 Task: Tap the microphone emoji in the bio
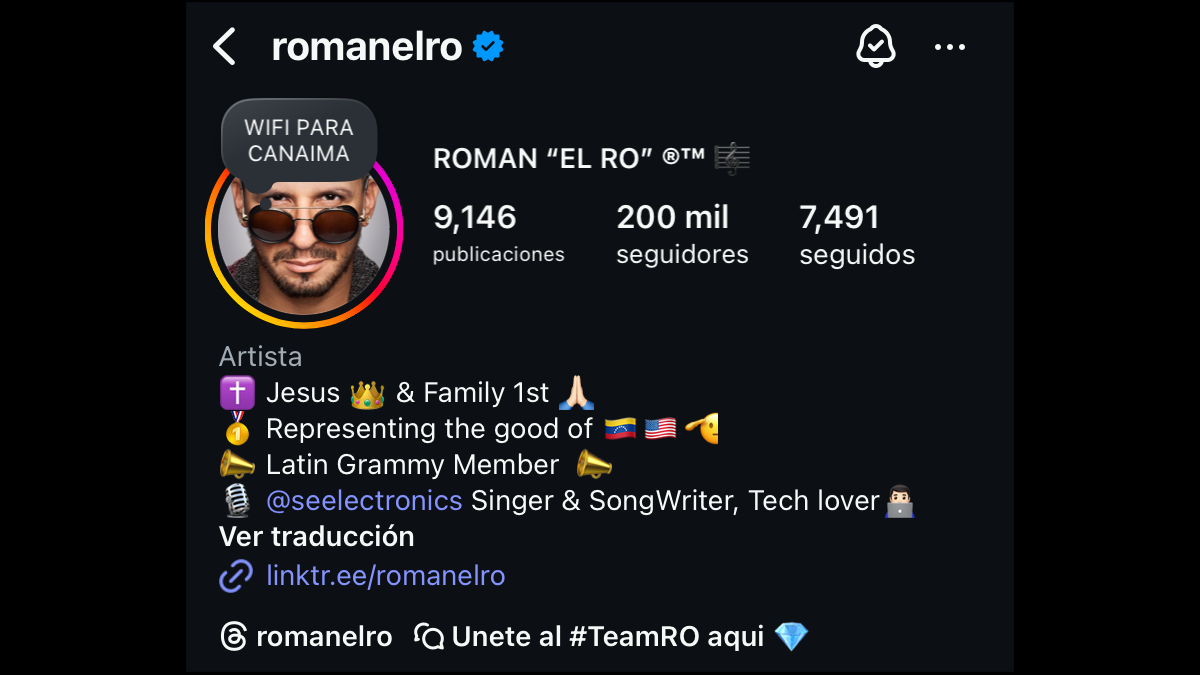237,500
